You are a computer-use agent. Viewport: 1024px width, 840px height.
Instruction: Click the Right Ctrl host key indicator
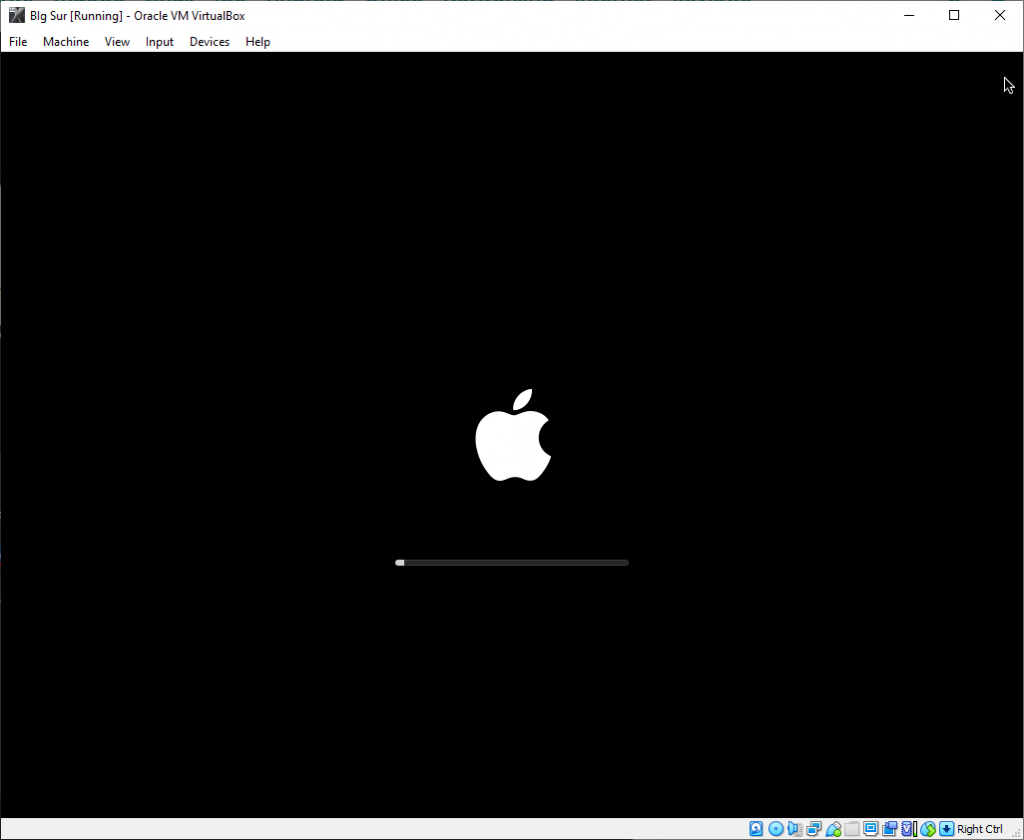pos(977,828)
